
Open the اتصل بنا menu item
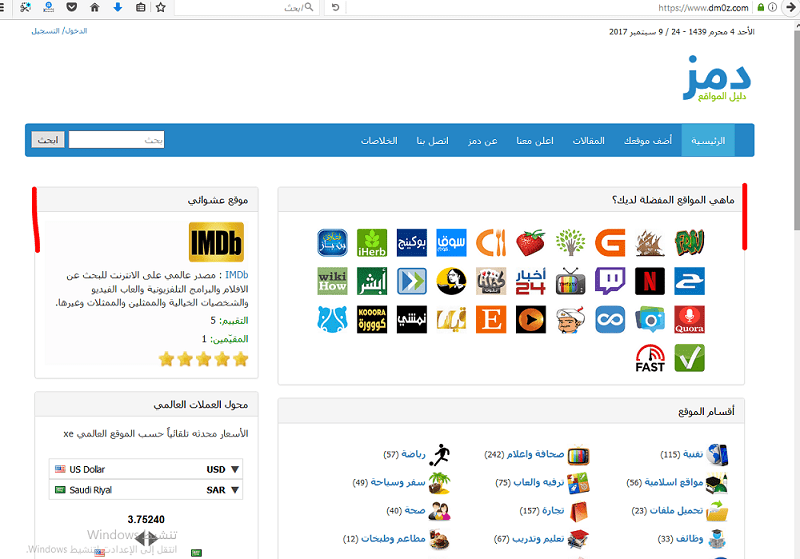point(432,141)
